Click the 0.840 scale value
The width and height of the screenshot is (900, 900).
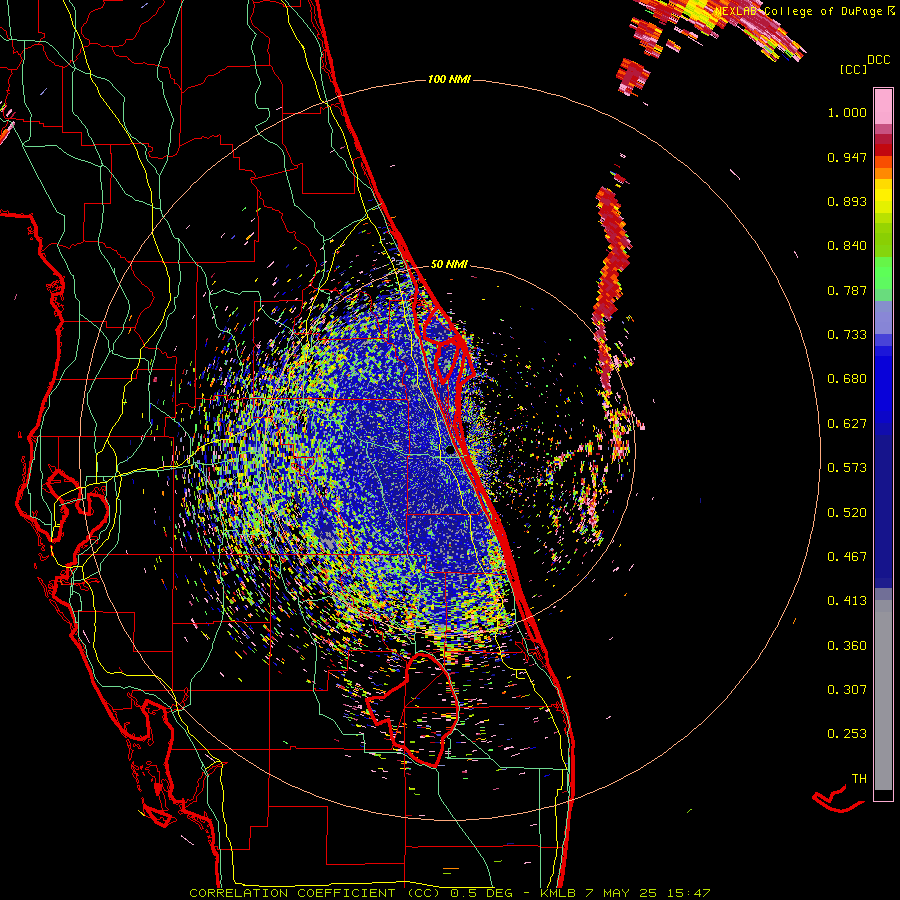point(847,246)
